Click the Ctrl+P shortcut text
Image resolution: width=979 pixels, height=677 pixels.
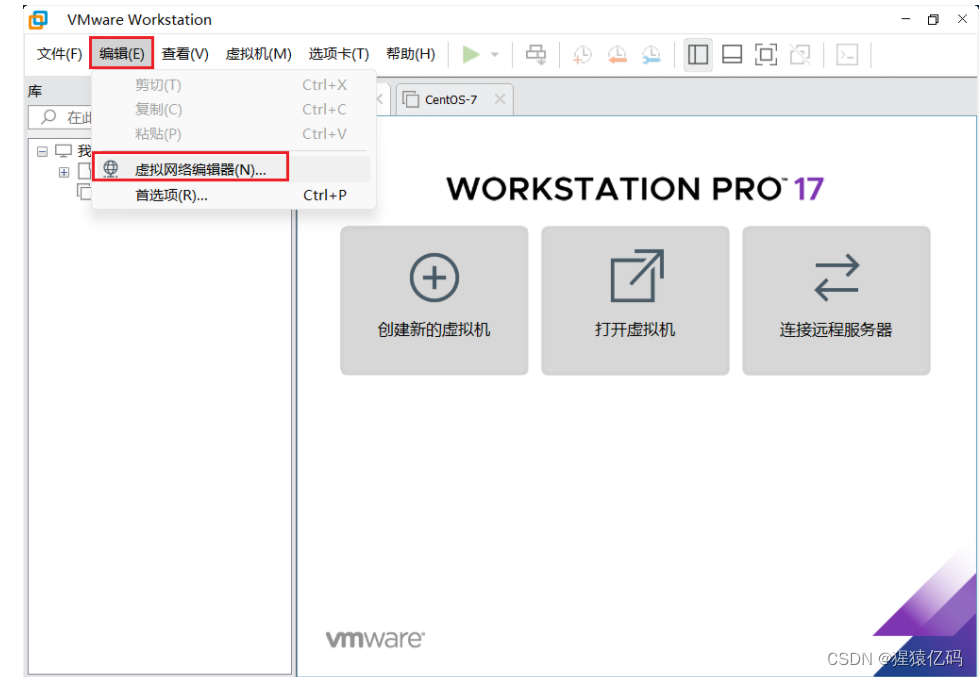325,195
